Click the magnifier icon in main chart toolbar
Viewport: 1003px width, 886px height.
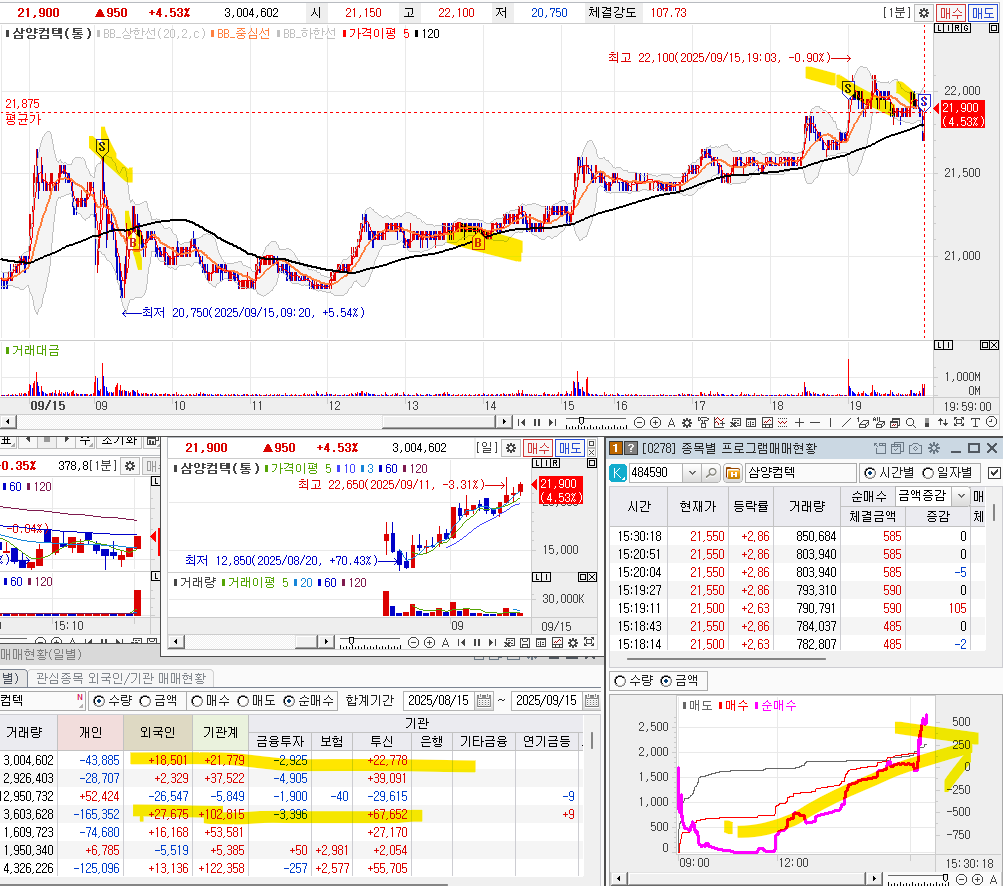[x=910, y=422]
